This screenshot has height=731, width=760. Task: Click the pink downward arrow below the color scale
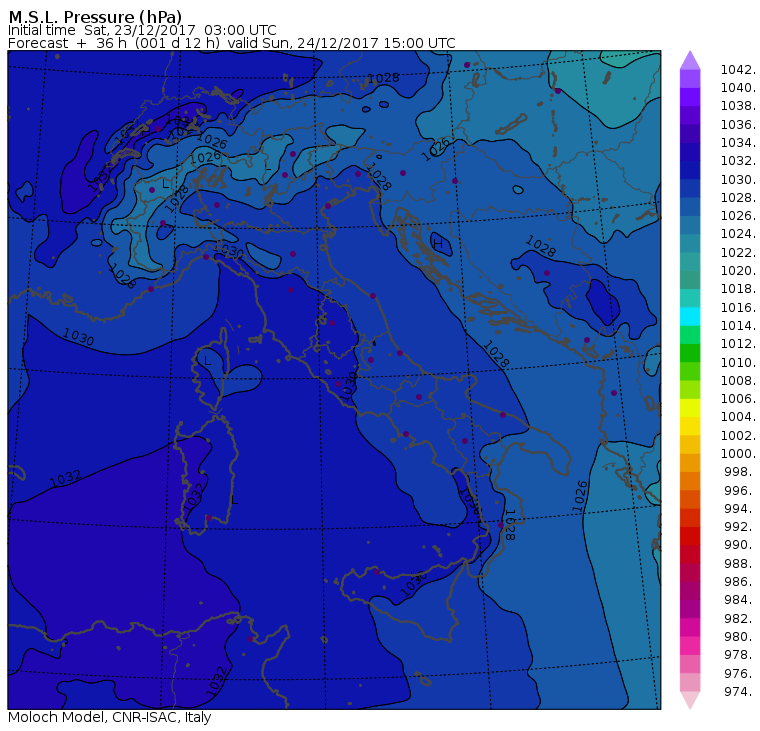tap(690, 700)
